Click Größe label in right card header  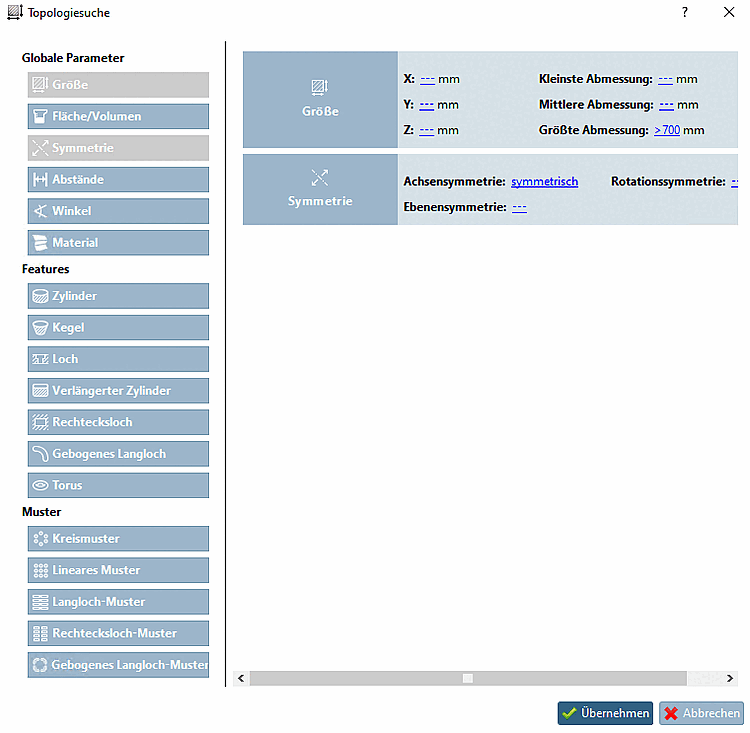[320, 111]
